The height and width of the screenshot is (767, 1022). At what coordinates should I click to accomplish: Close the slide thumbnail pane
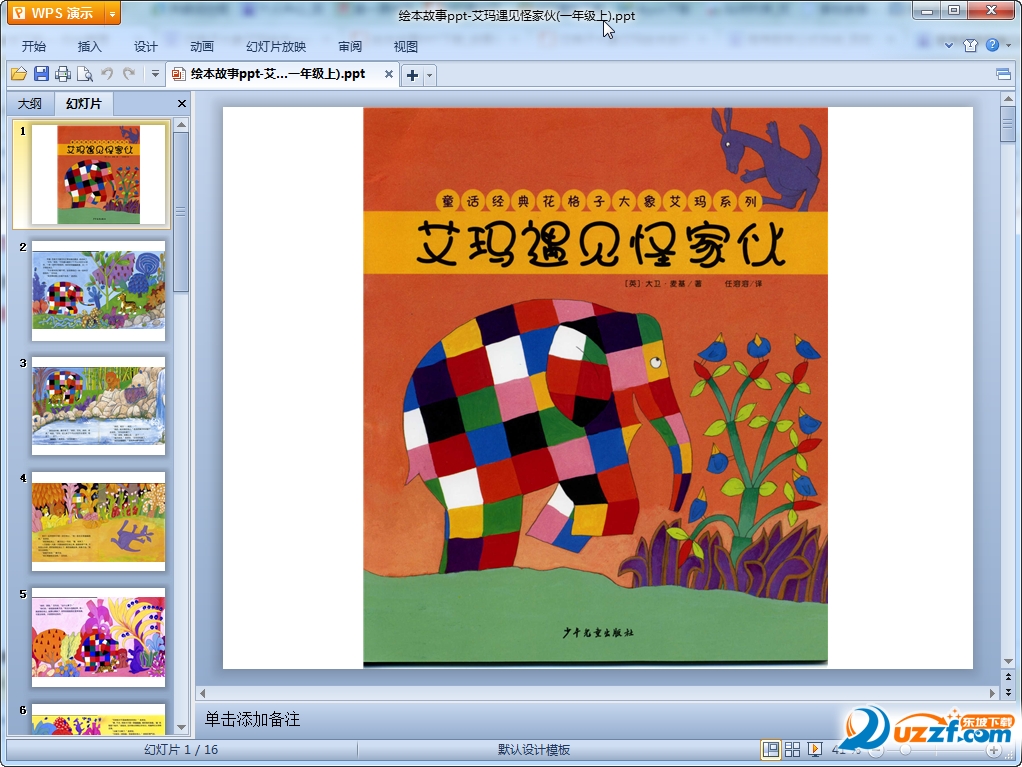182,104
